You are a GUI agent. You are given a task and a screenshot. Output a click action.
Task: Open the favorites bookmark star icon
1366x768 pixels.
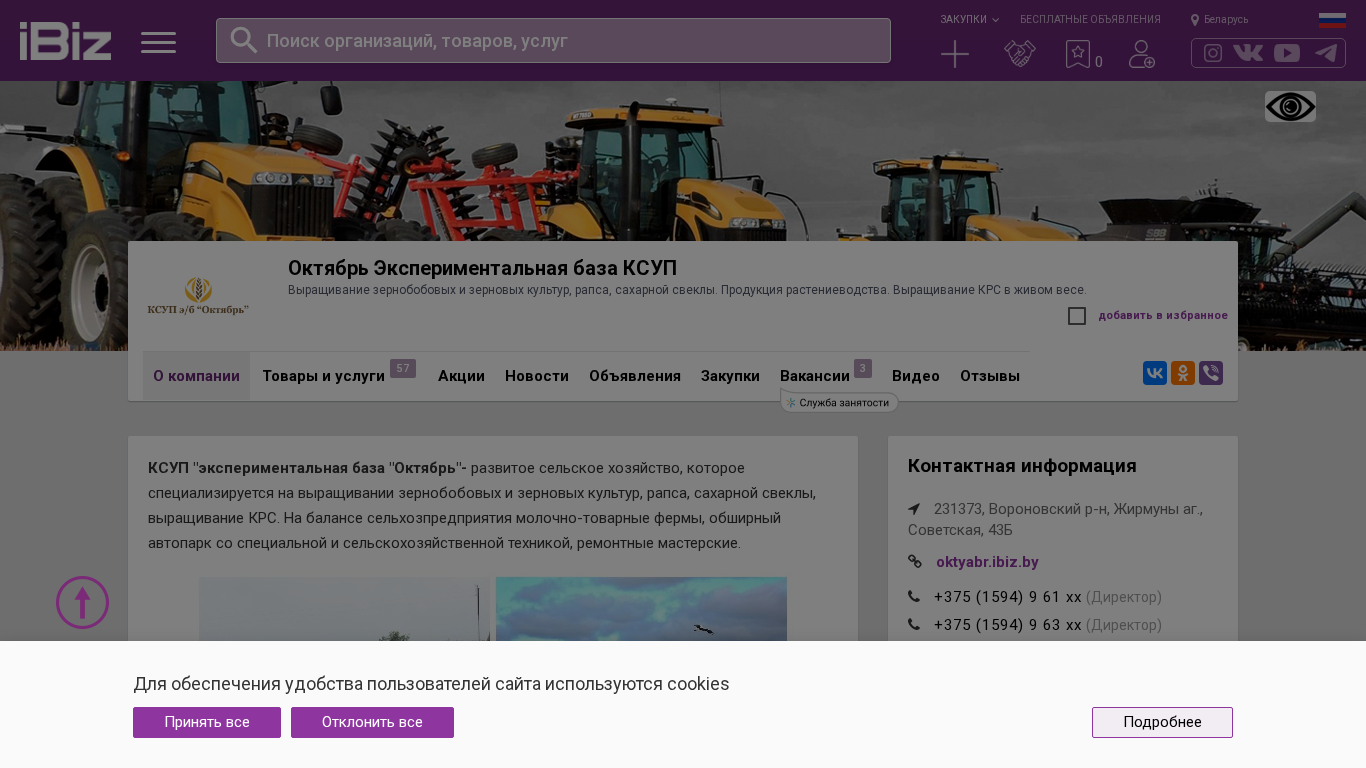point(1078,54)
